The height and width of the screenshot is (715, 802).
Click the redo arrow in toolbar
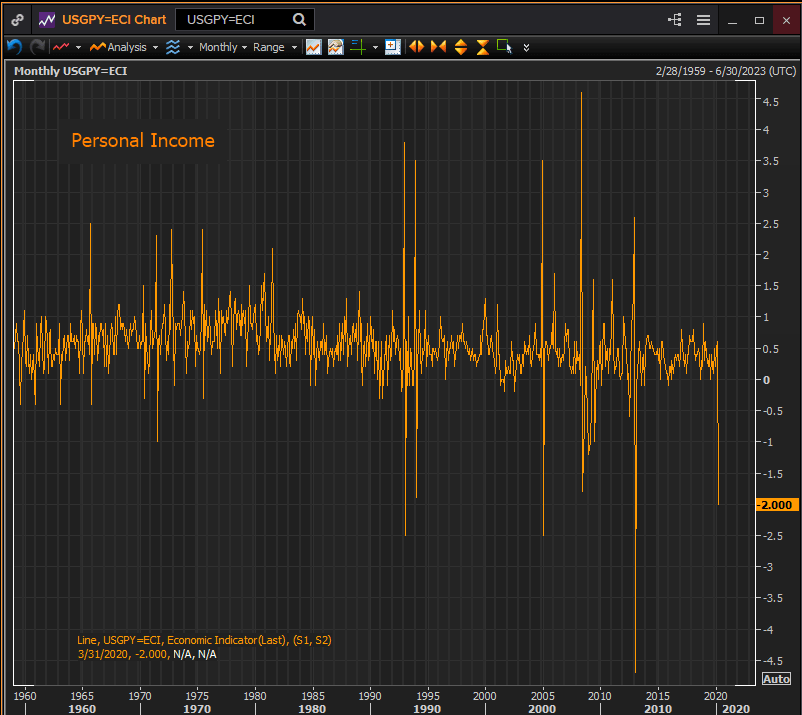pyautogui.click(x=37, y=47)
